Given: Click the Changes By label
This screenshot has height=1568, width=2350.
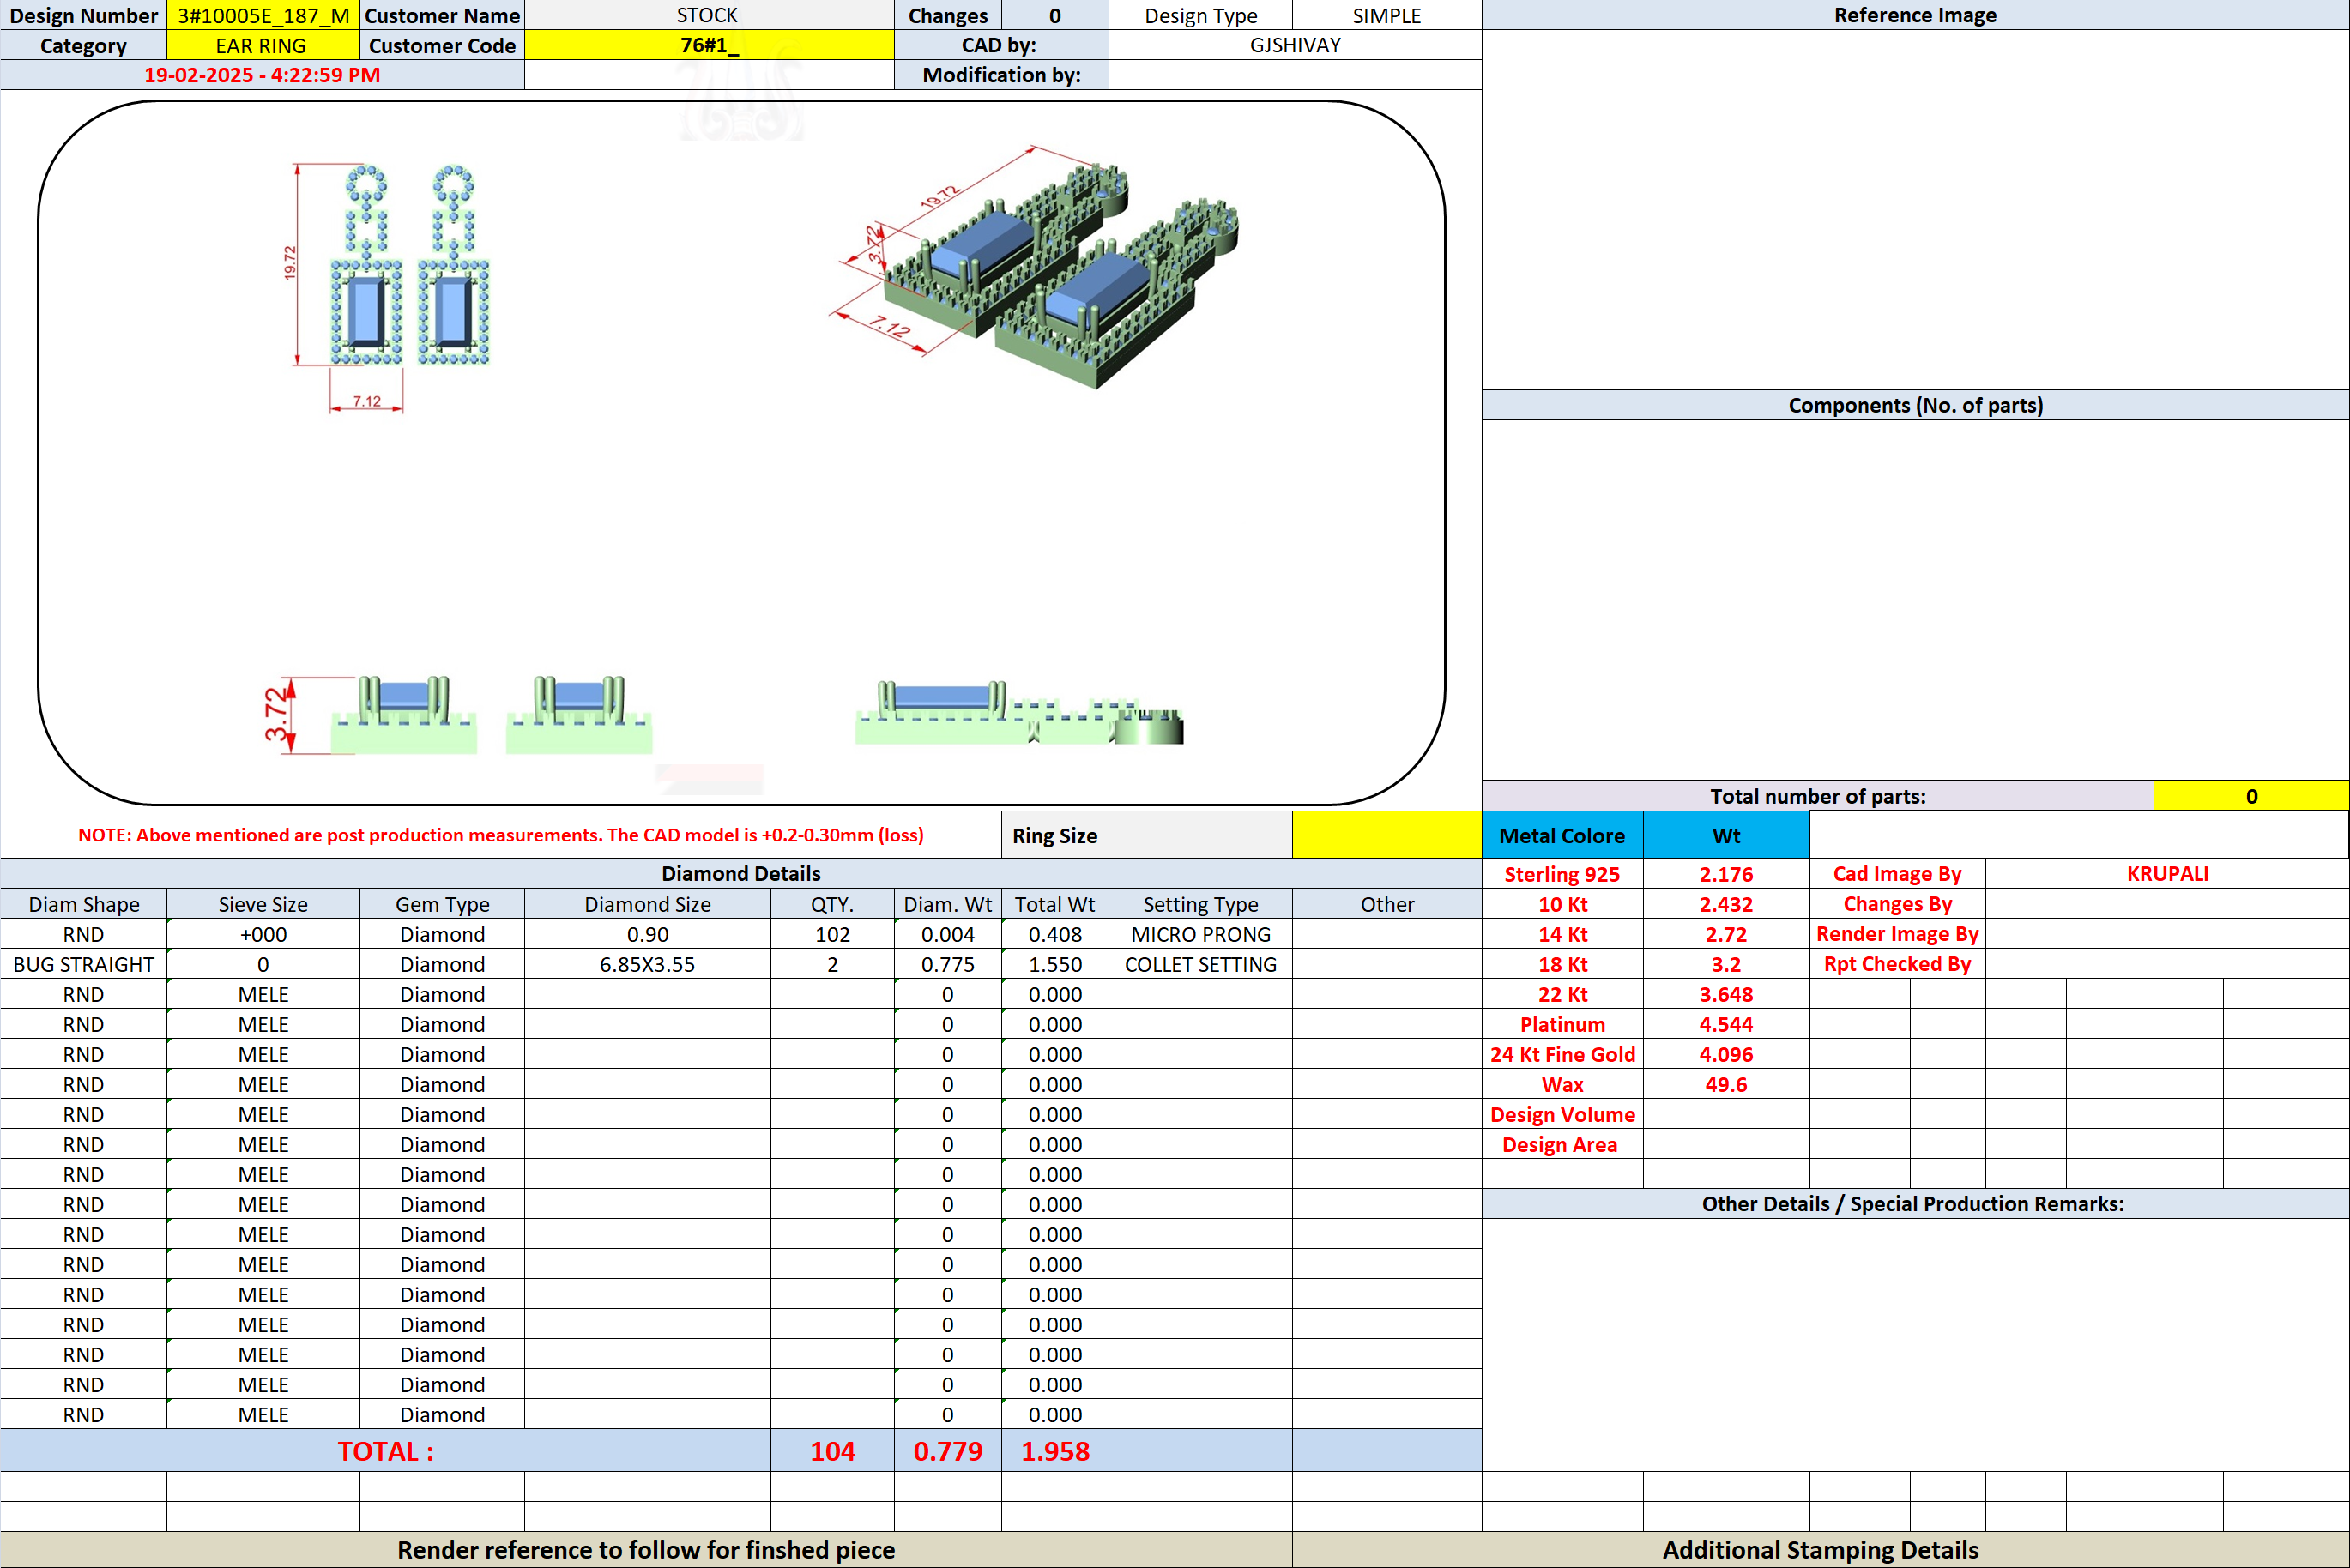Looking at the screenshot, I should pos(1897,903).
